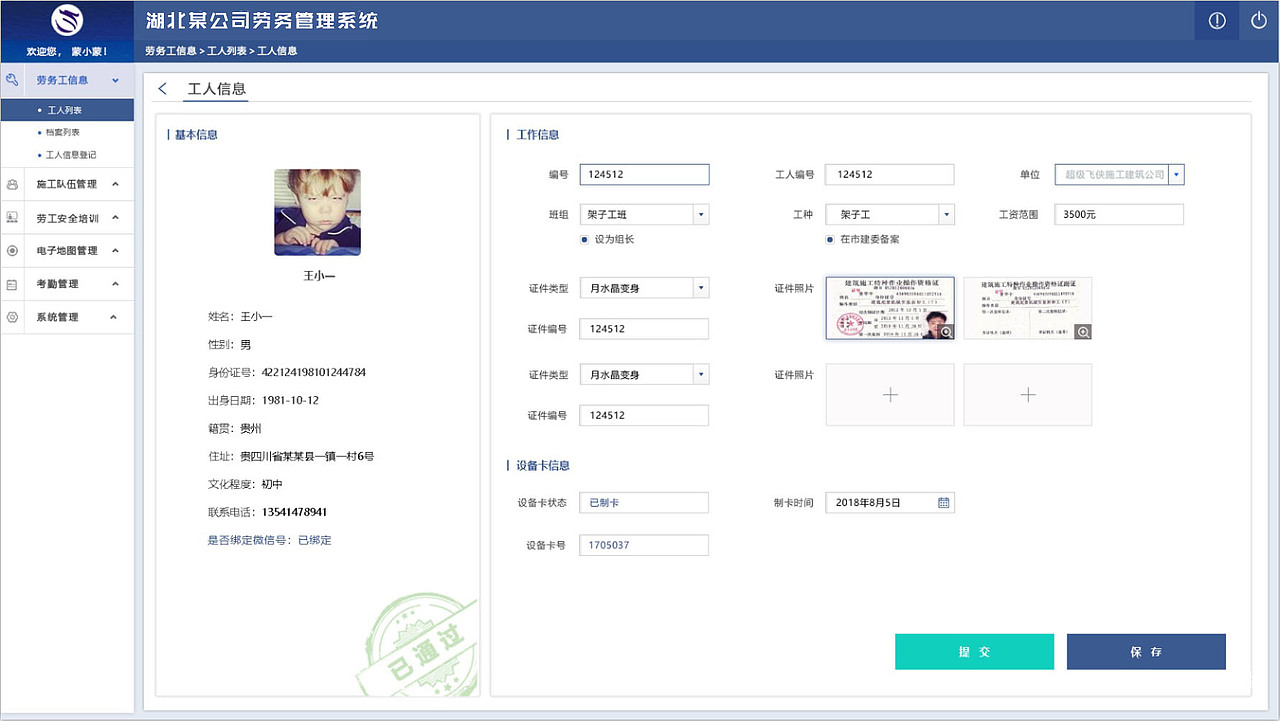Click phone number 13541478941
The image size is (1280, 721).
(x=295, y=512)
